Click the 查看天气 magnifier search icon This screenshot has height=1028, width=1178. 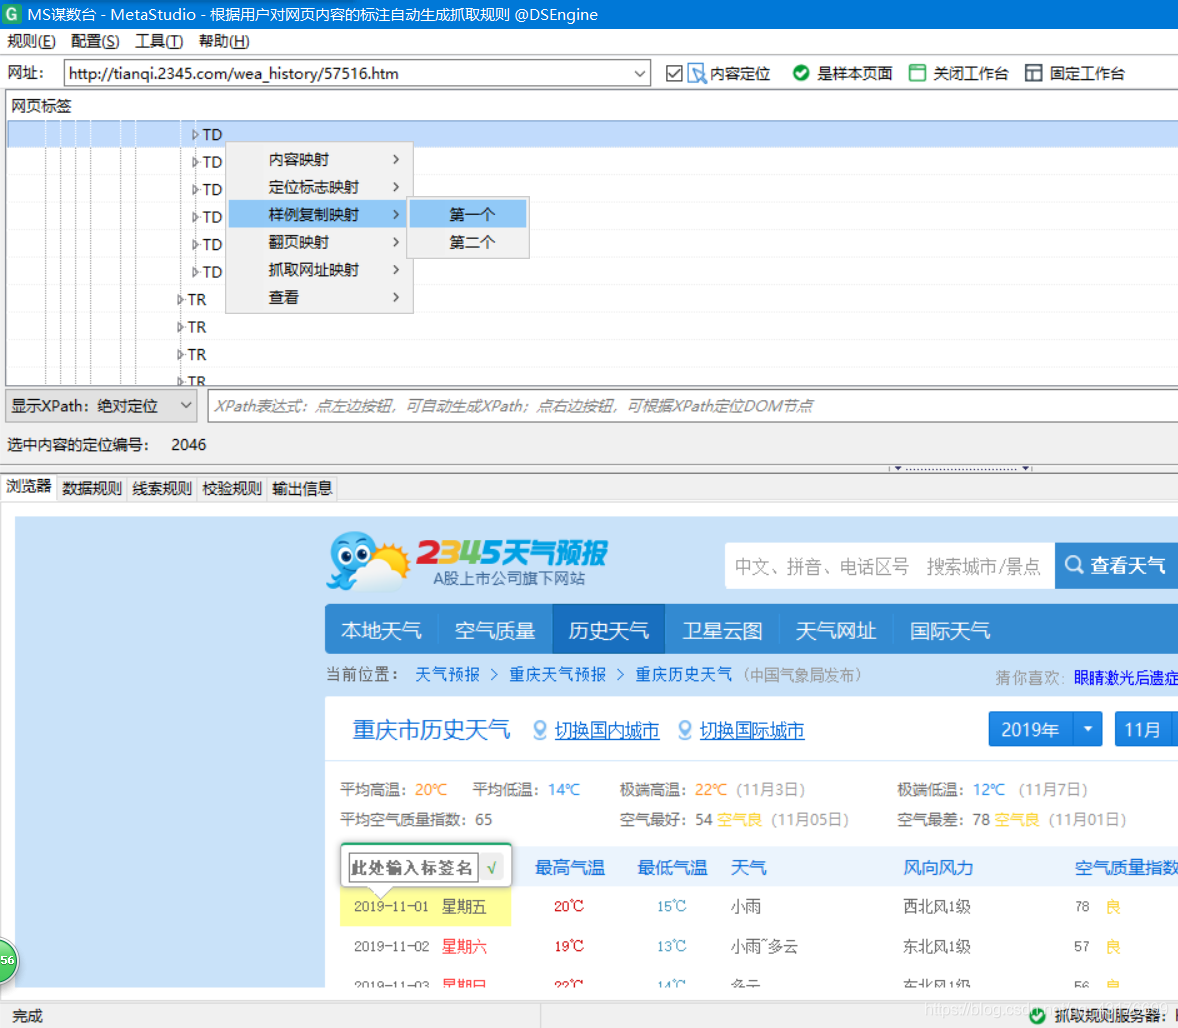pyautogui.click(x=1073, y=565)
